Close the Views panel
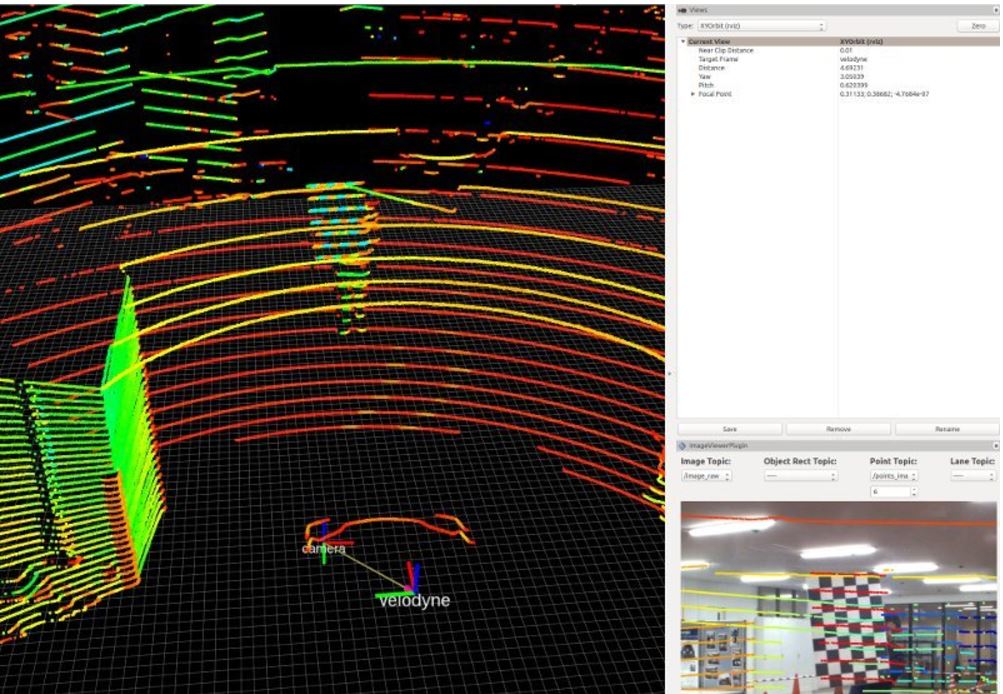Screen dimensions: 1003x694 [x=995, y=10]
